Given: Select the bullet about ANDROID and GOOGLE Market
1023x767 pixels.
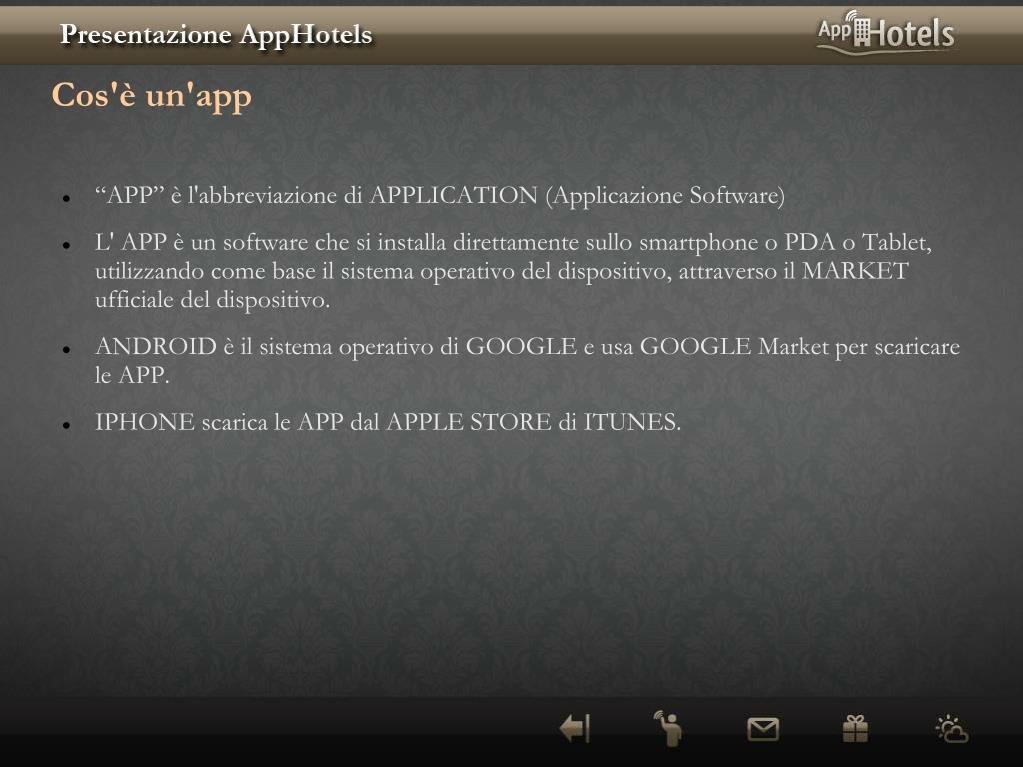Looking at the screenshot, I should tap(527, 360).
